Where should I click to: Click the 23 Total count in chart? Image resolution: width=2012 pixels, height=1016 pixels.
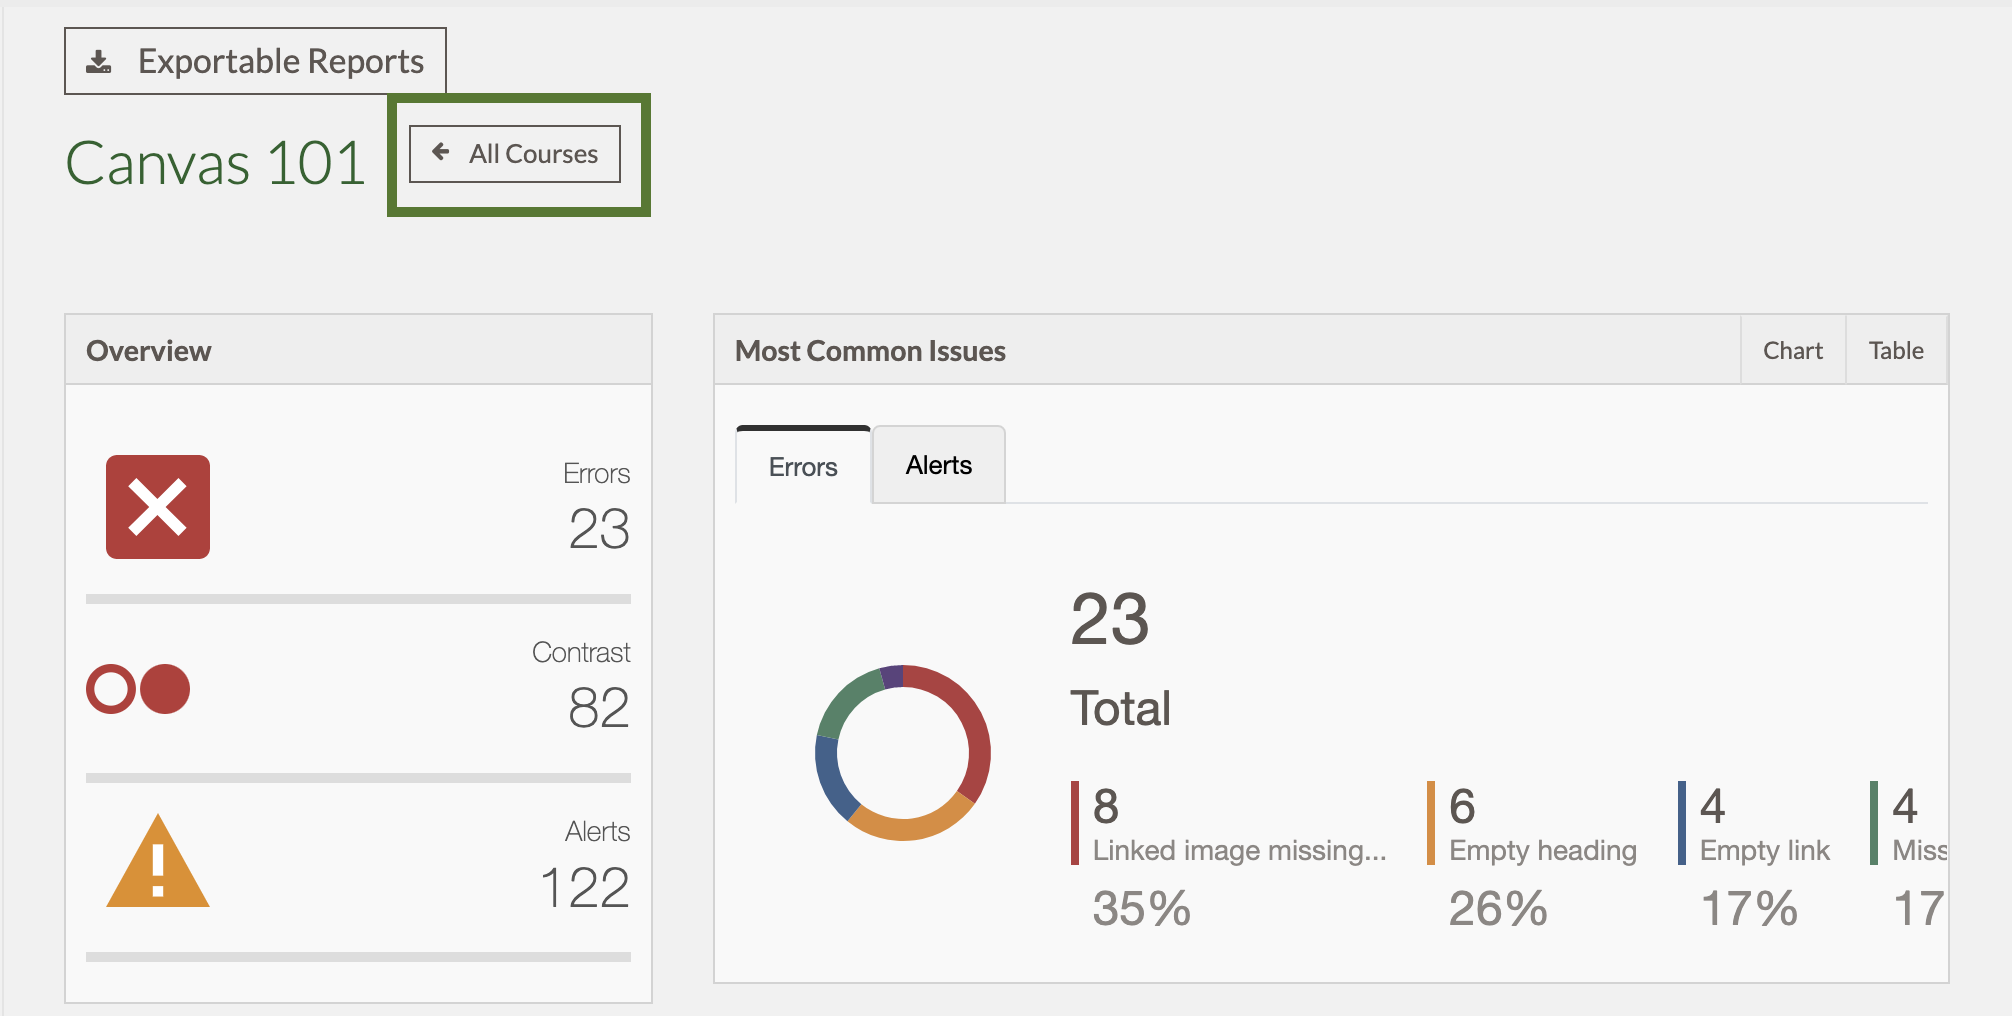pos(1110,619)
